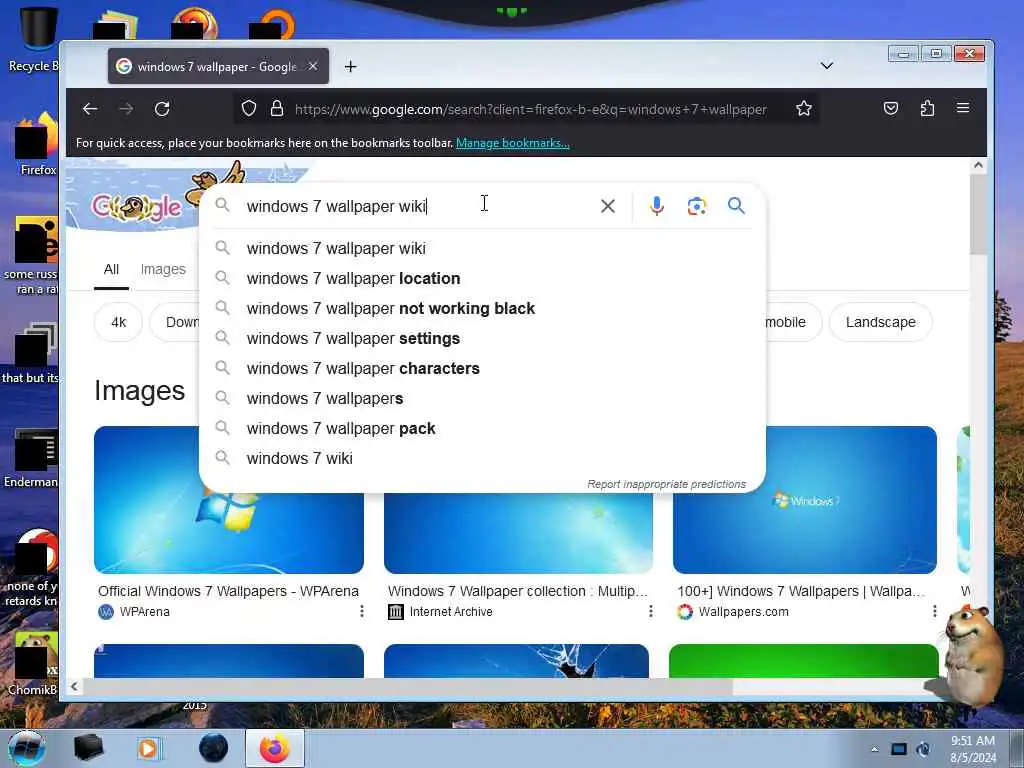
Task: Click Report inappropriate predictions link
Action: pyautogui.click(x=666, y=484)
